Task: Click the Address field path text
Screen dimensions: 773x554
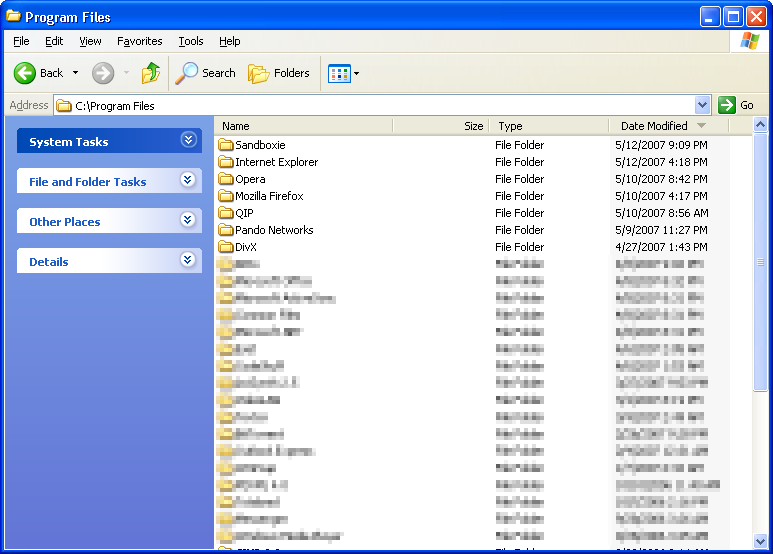Action: pos(115,106)
